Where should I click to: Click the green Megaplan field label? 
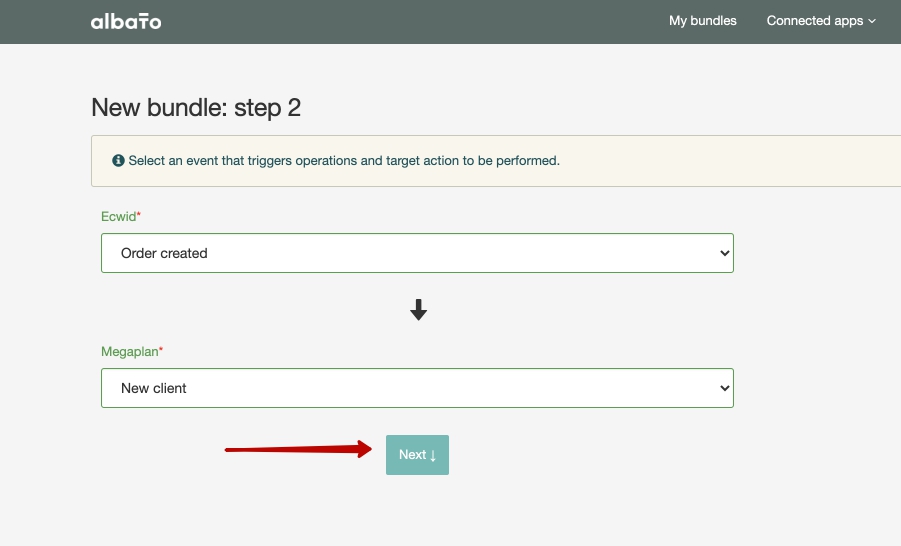coord(129,352)
